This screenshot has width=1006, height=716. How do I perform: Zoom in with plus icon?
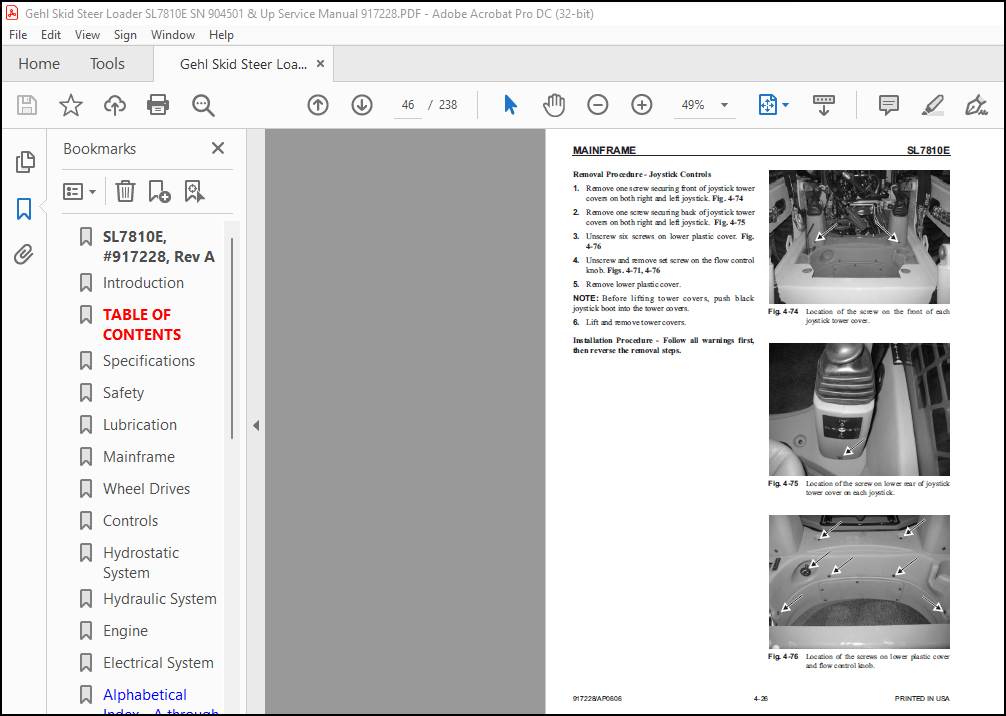(642, 105)
